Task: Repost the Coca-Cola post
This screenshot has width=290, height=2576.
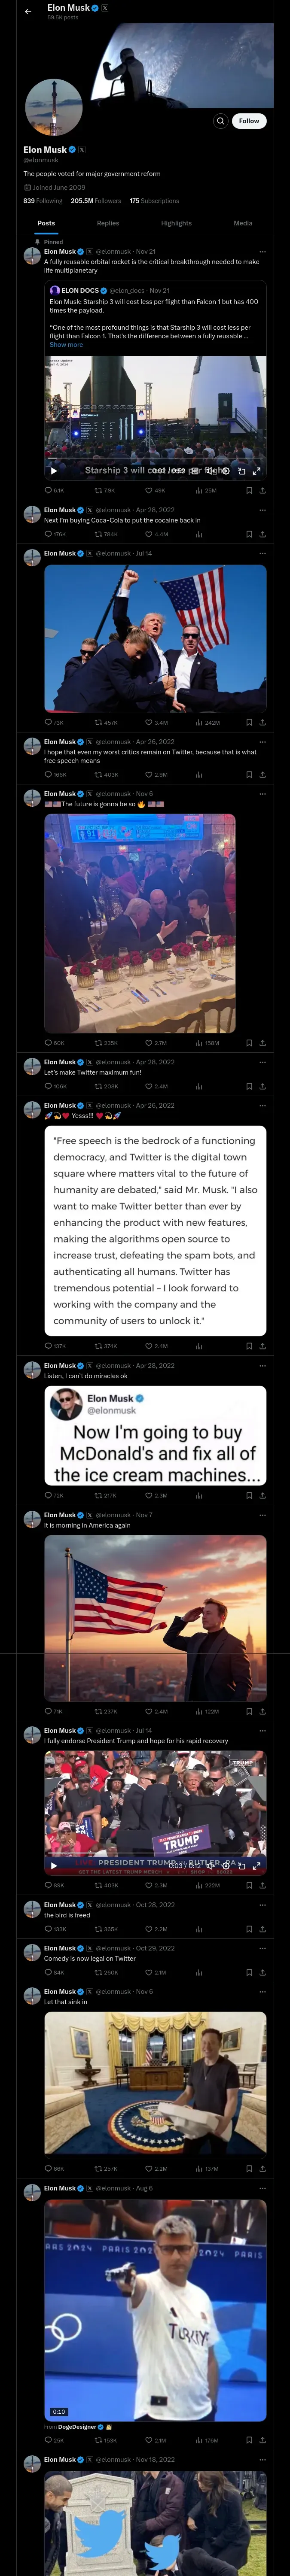Action: point(99,534)
